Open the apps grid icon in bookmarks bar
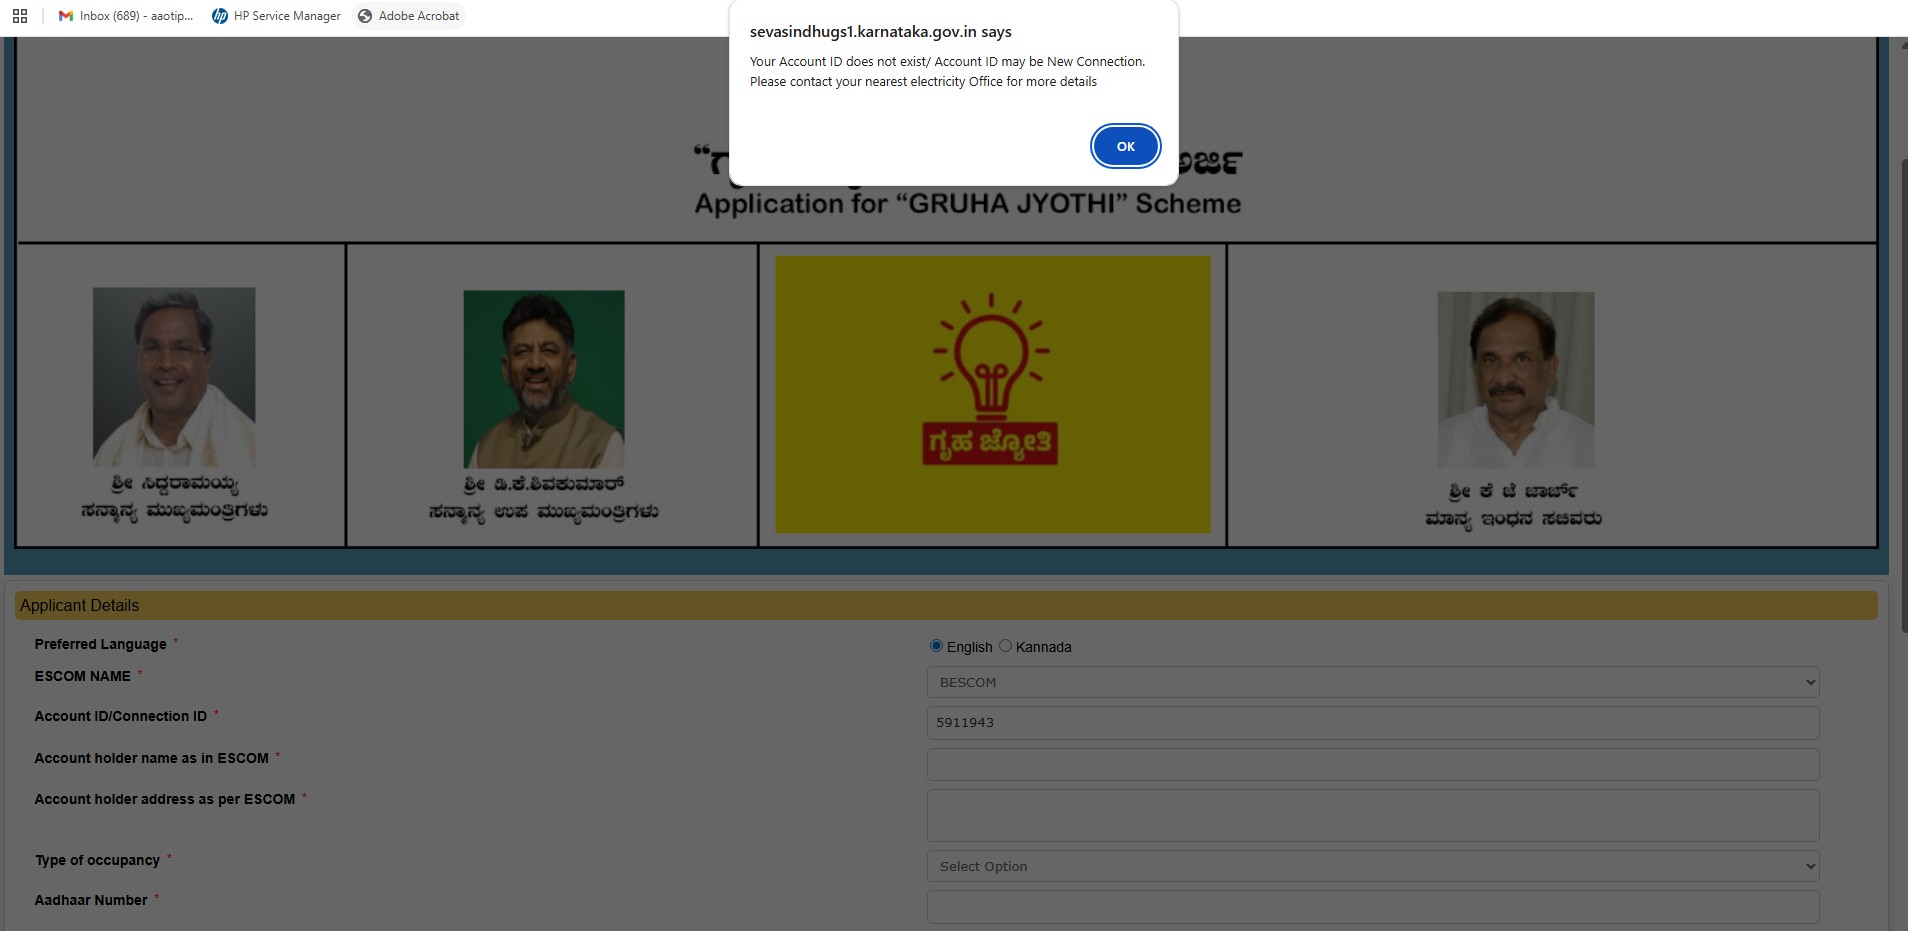 pos(20,16)
